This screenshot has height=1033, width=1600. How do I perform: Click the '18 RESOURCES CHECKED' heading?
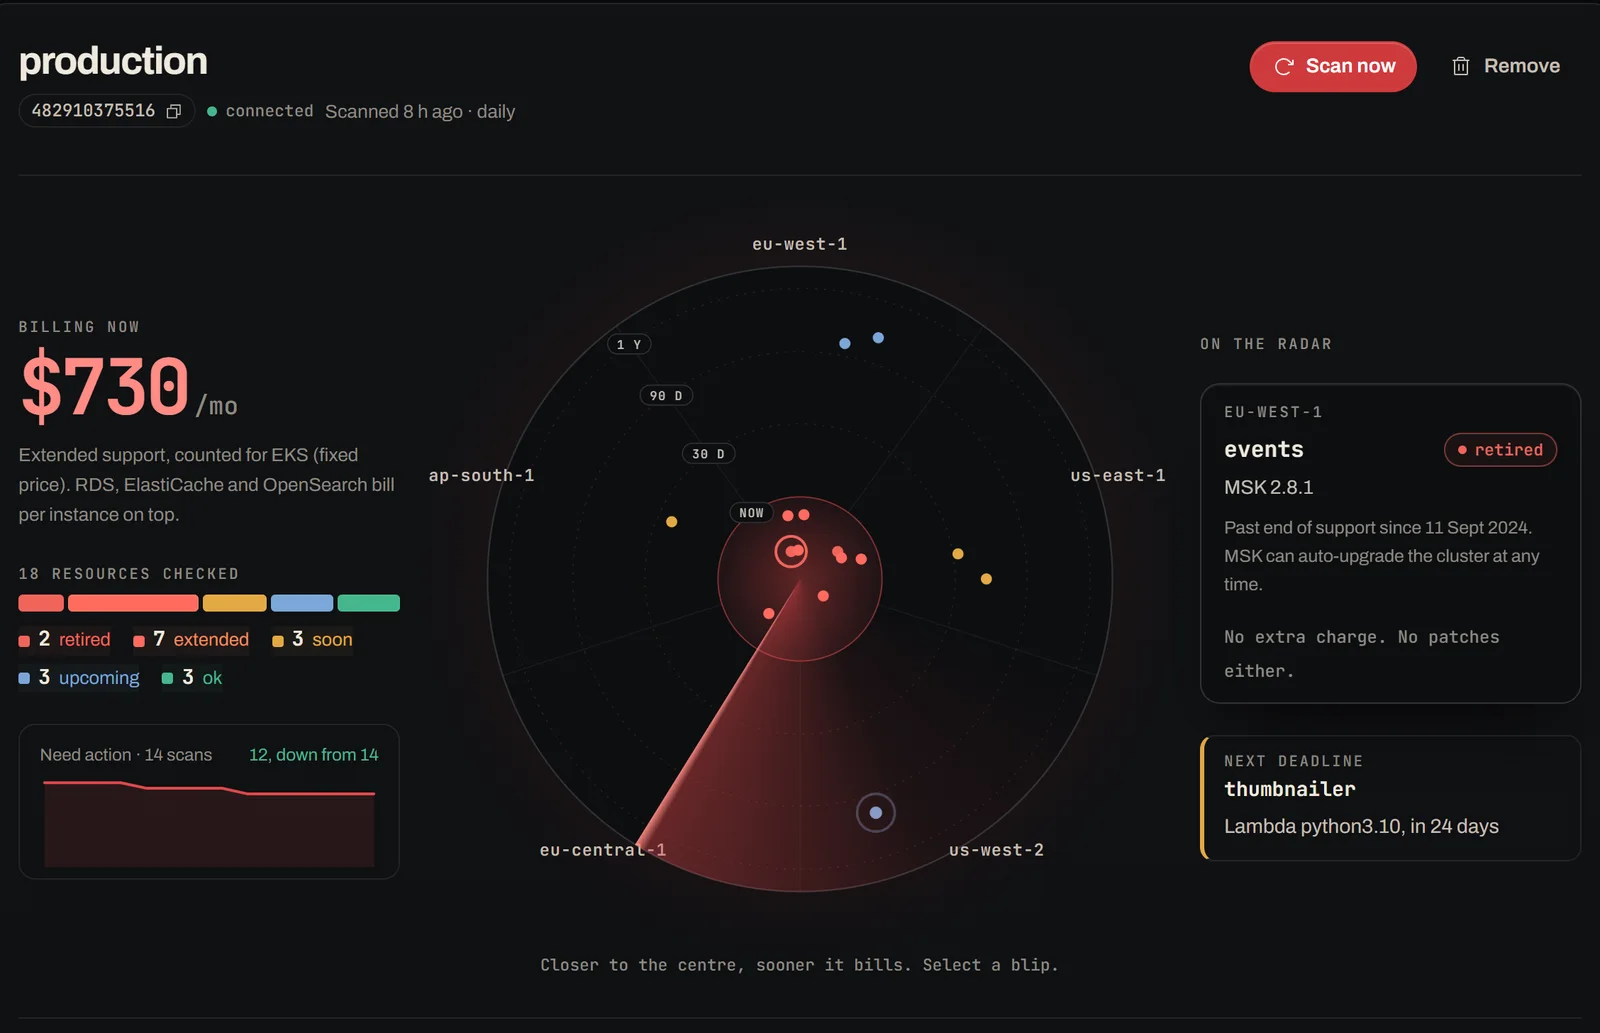[x=129, y=574]
